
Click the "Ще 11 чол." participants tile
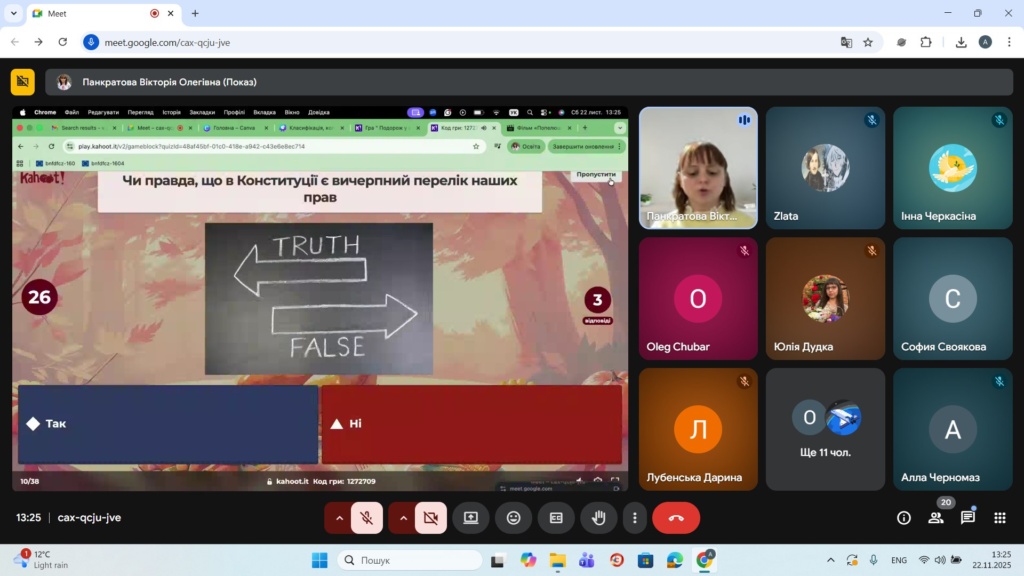tap(825, 429)
